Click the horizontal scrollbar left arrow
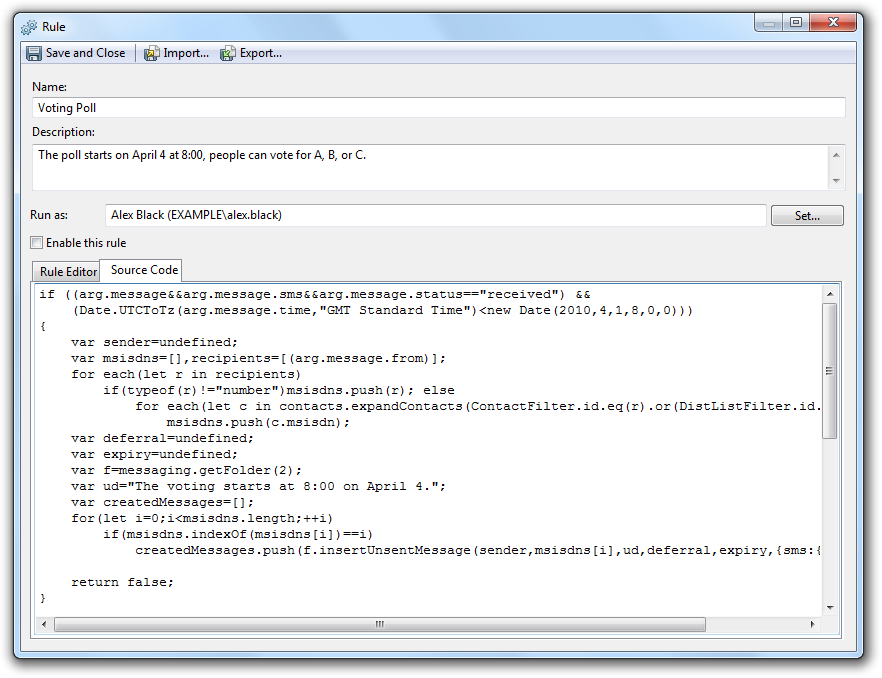Screen dimensions: 882x678 tap(45, 624)
